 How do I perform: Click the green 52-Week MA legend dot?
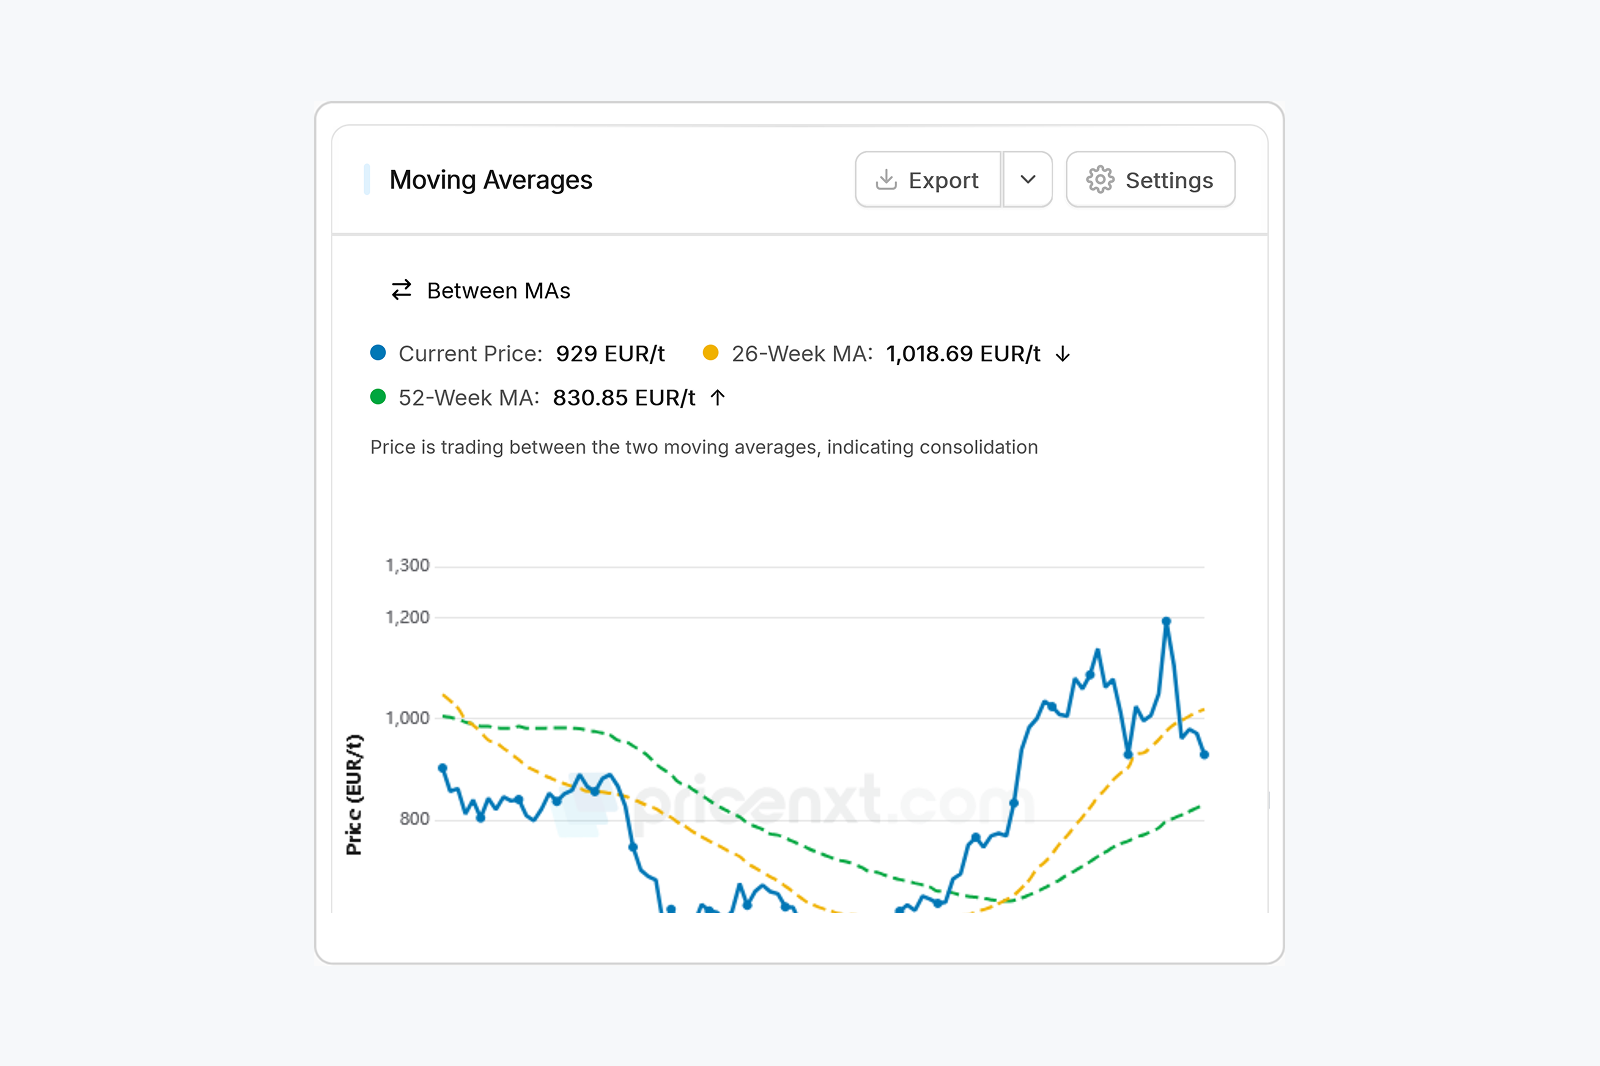coord(378,396)
